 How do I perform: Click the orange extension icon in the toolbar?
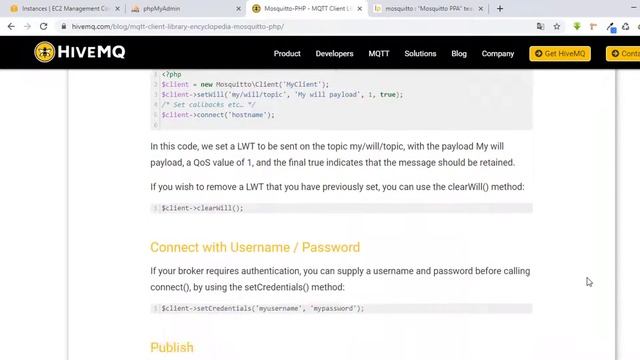pos(593,27)
